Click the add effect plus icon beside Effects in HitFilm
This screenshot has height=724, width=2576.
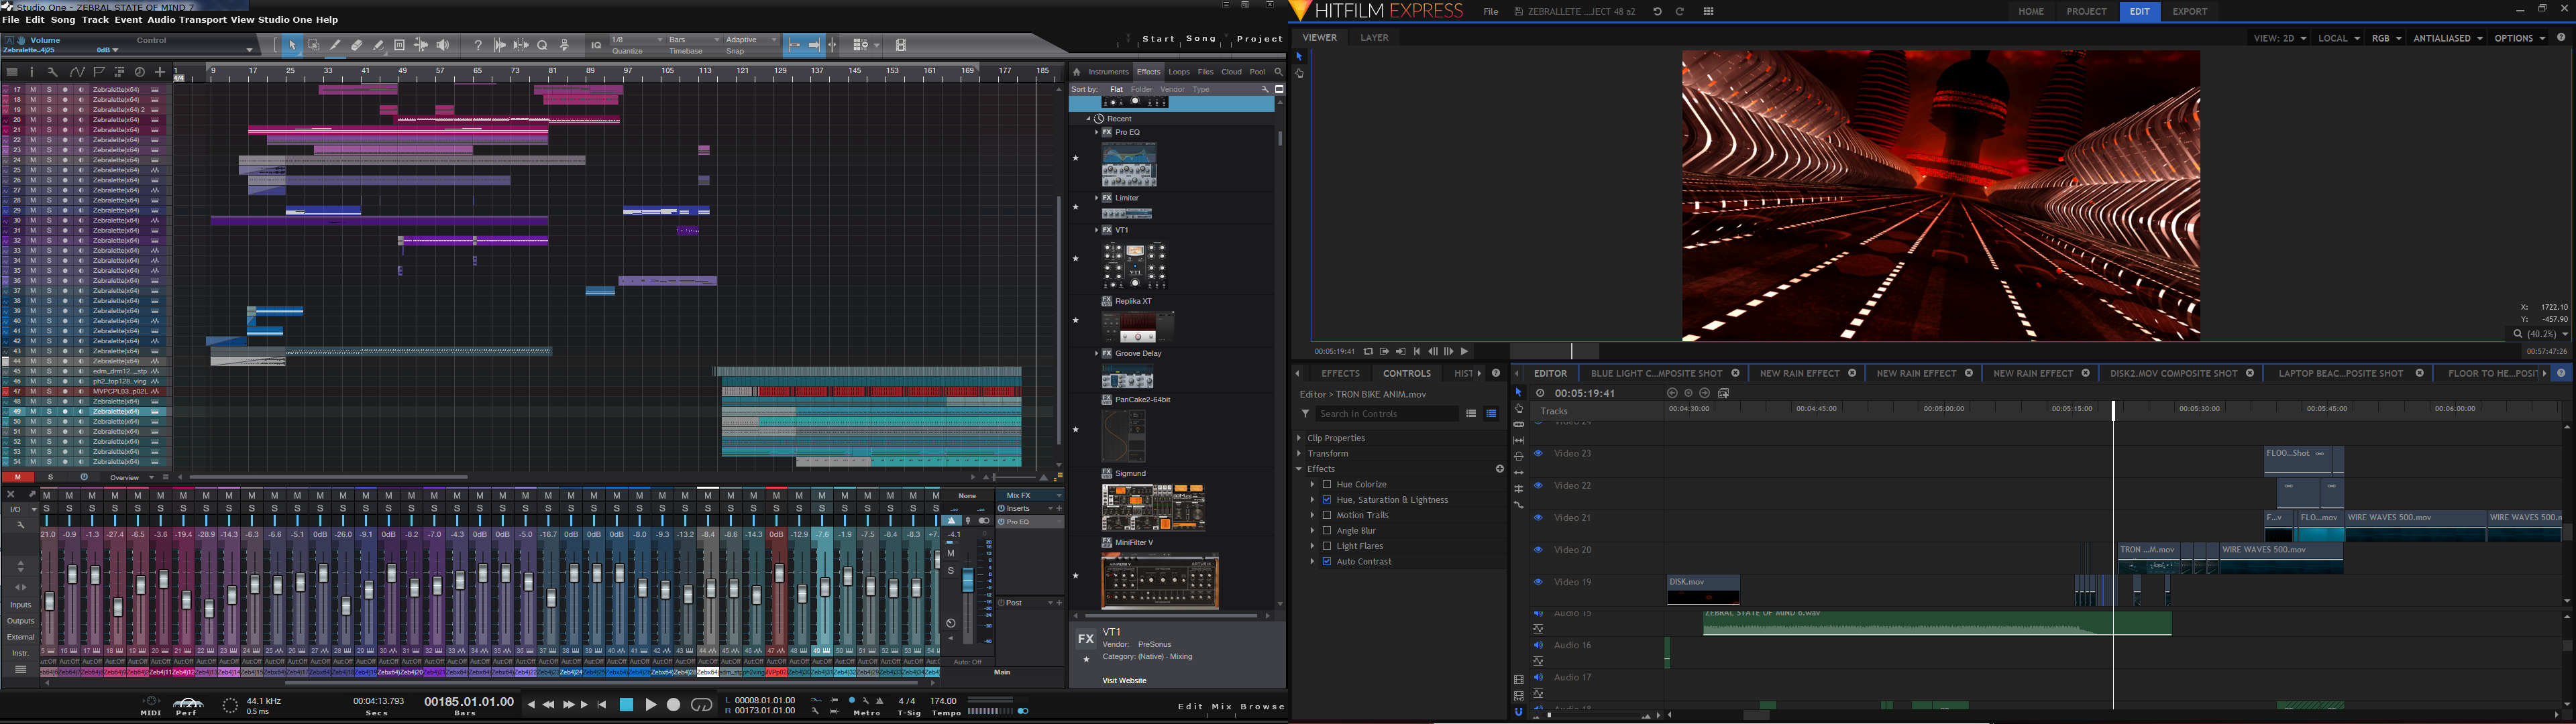point(1499,469)
